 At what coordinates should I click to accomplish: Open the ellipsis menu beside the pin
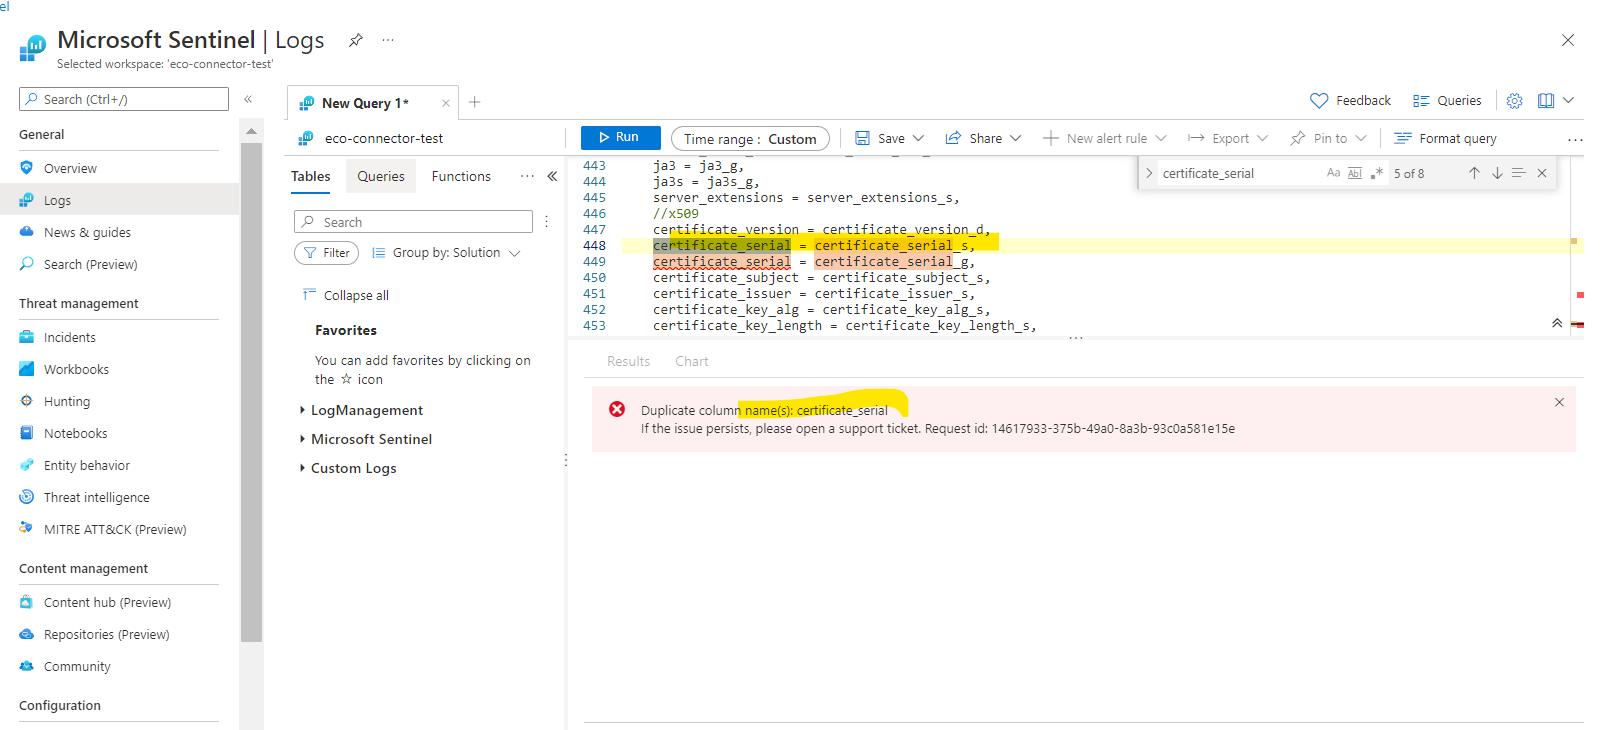pos(388,40)
